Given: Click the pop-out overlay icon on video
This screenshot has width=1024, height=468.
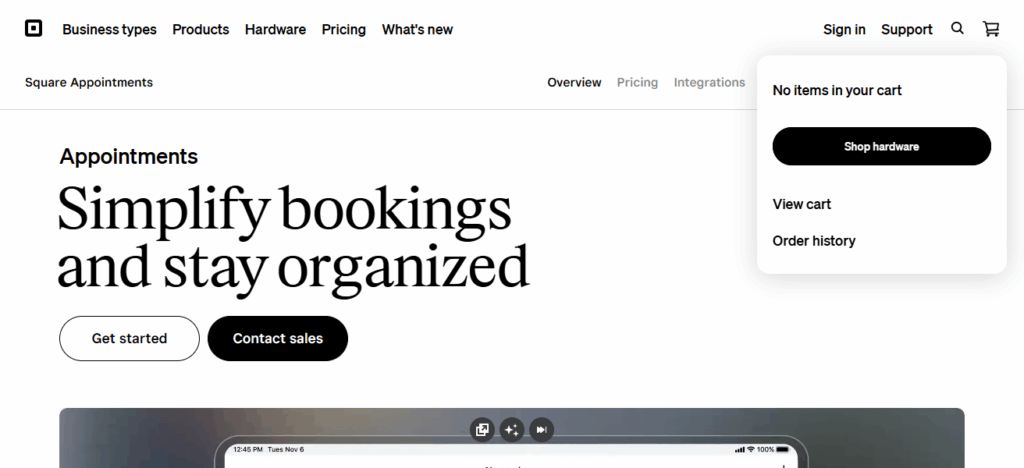Looking at the screenshot, I should (x=483, y=429).
